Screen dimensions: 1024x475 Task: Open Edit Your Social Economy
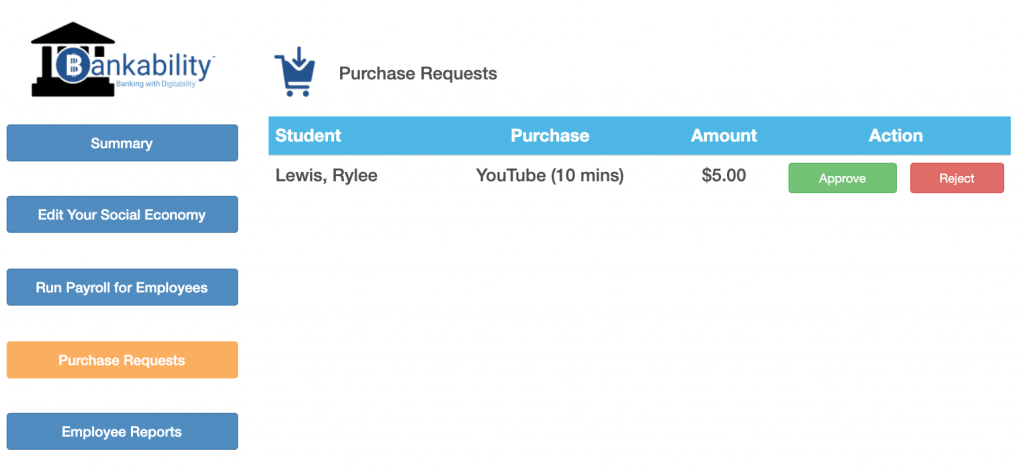point(122,215)
